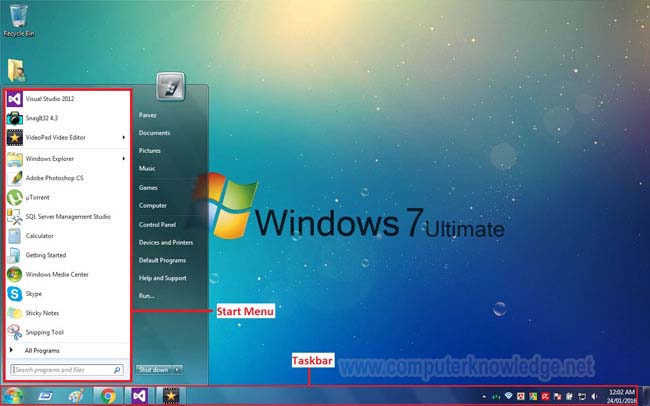Click the search magnifier icon
650x406 pixels.
click(x=117, y=370)
